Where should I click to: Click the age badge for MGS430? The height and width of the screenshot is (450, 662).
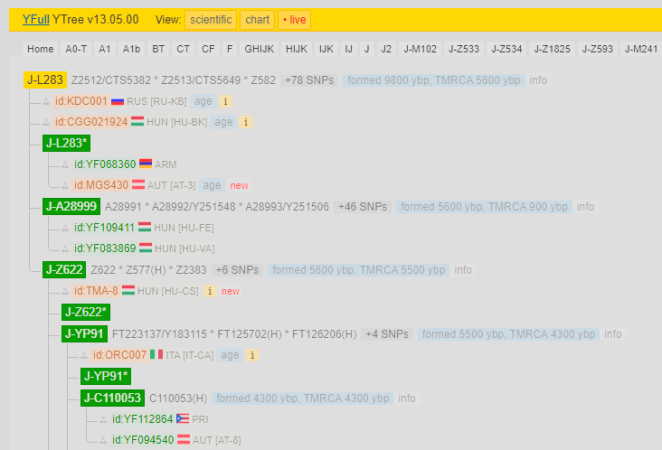click(x=212, y=185)
